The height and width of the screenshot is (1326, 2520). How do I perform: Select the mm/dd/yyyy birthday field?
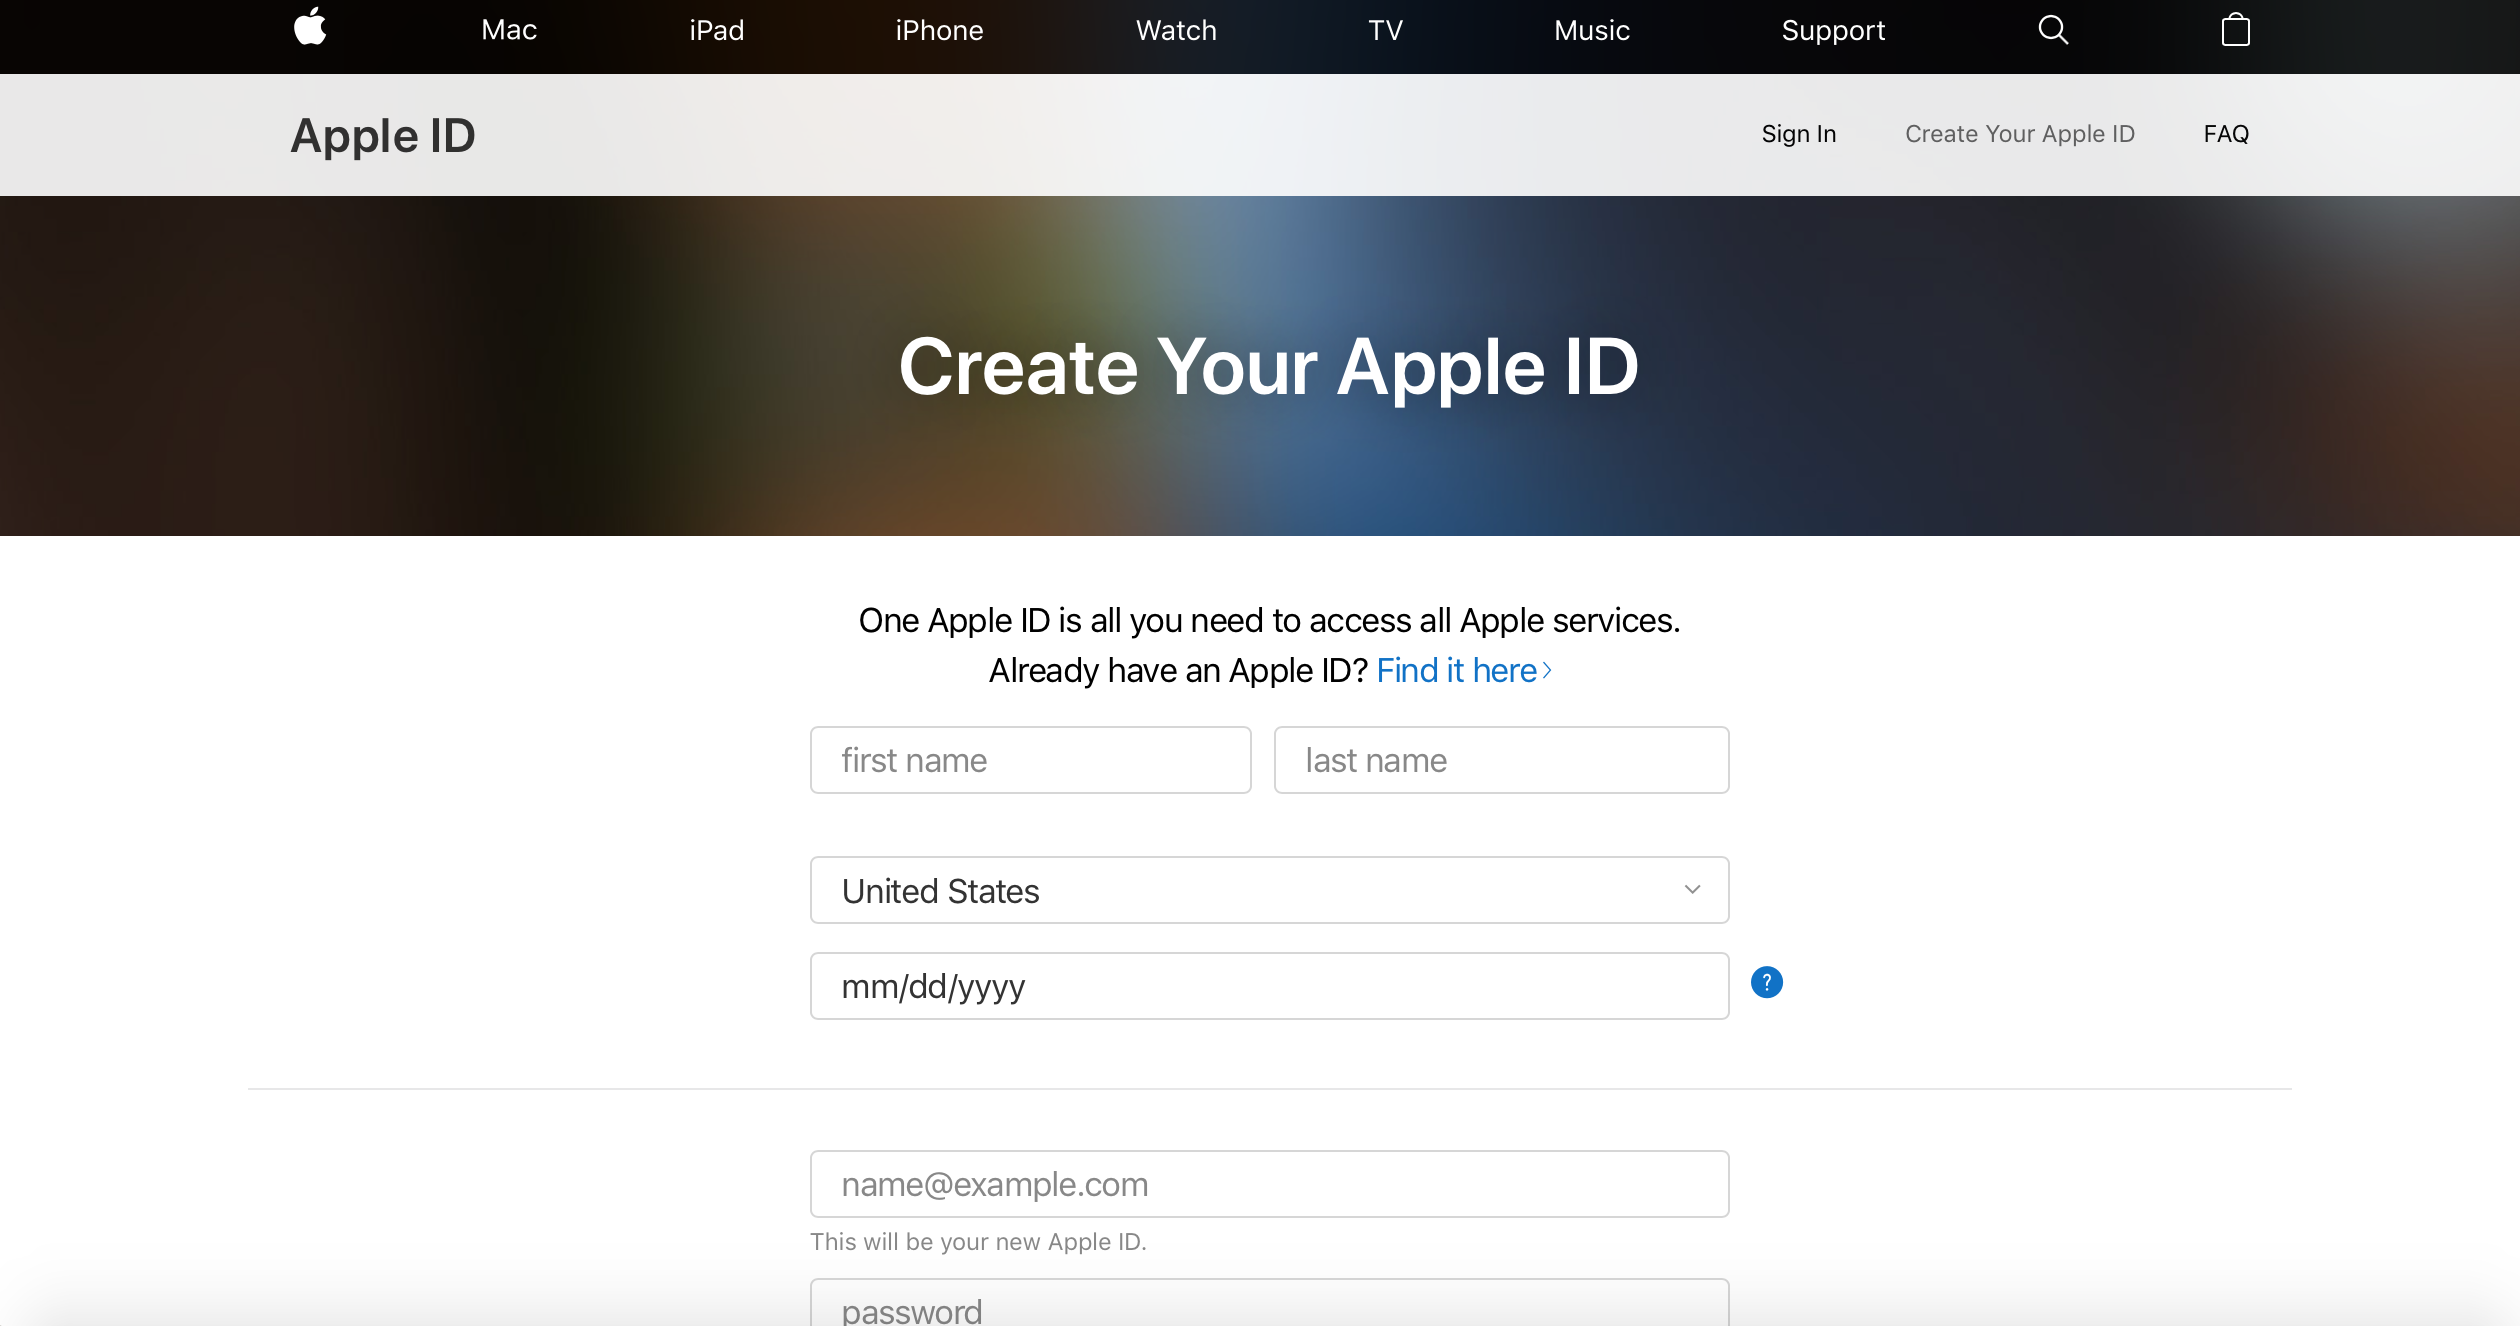1269,986
